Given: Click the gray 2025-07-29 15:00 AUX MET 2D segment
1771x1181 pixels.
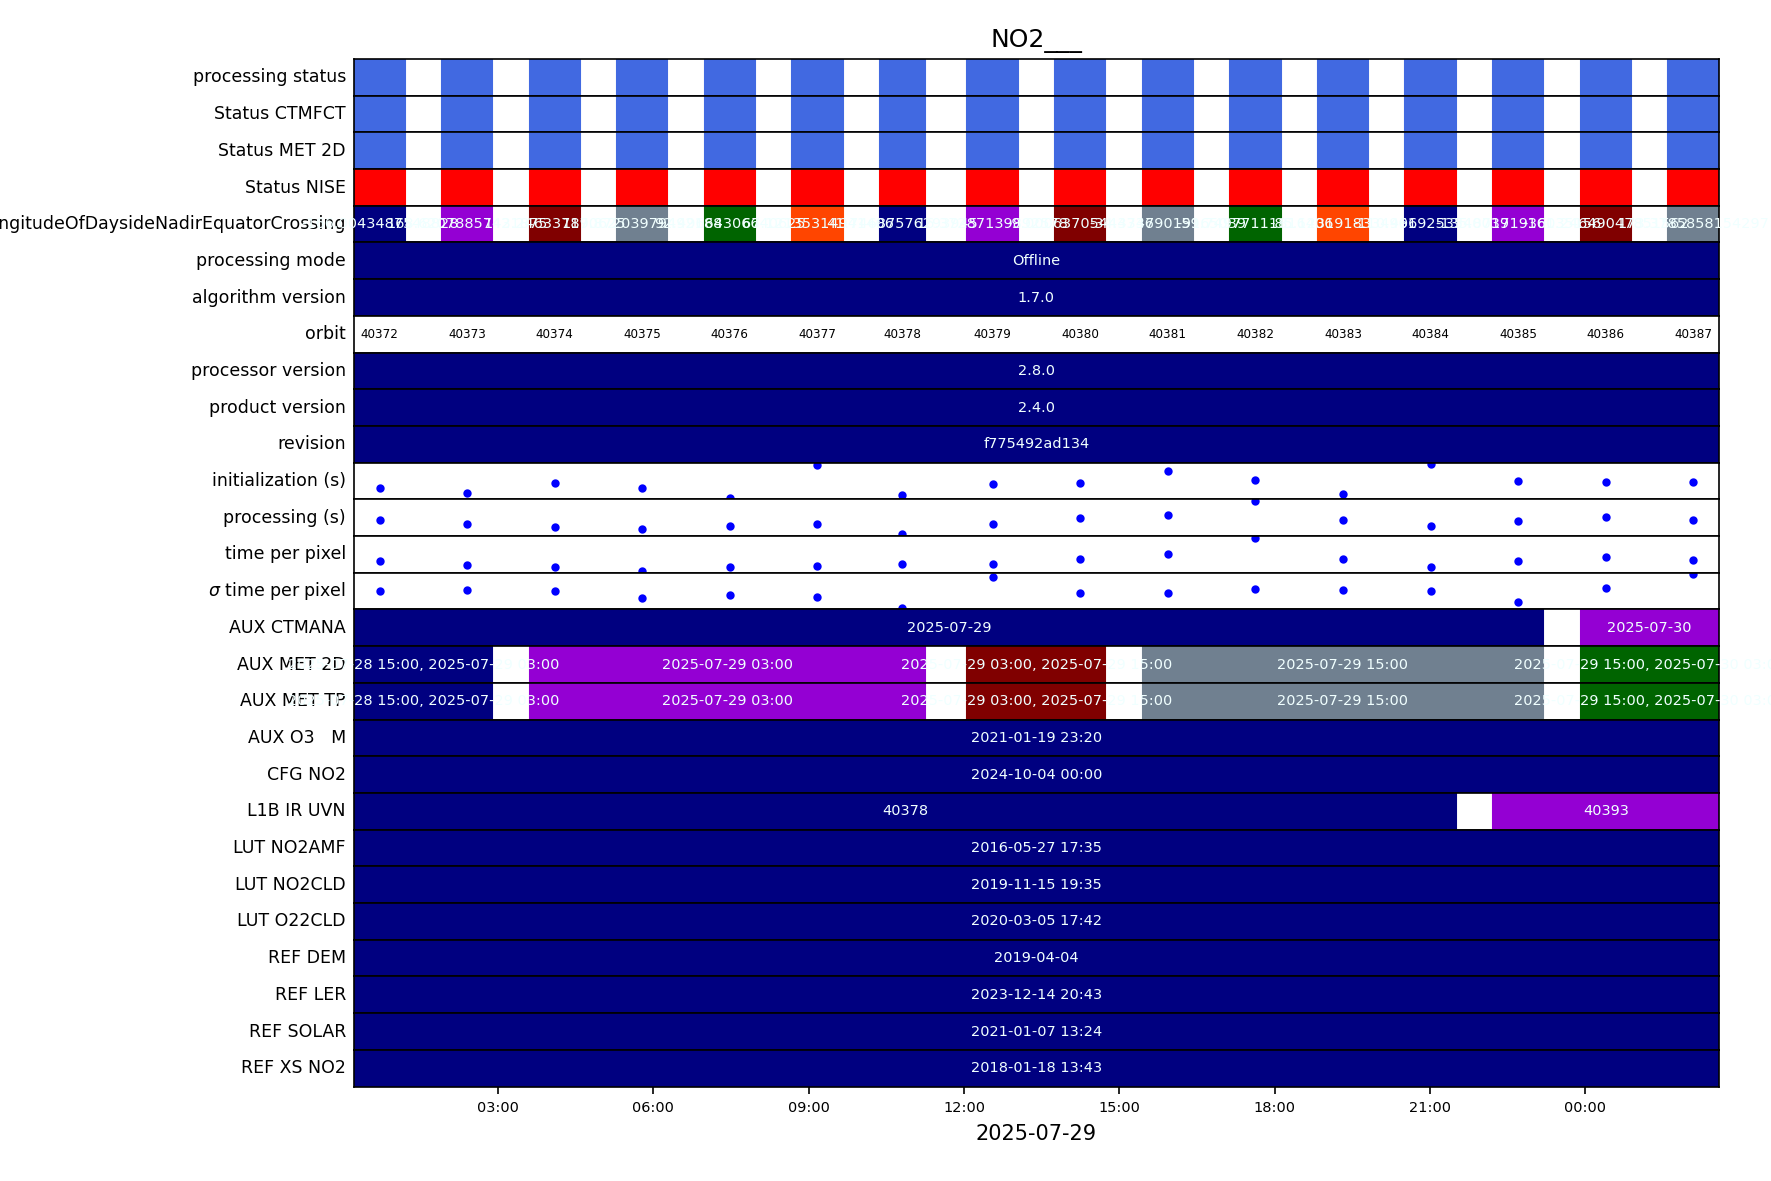Looking at the screenshot, I should pos(1341,665).
